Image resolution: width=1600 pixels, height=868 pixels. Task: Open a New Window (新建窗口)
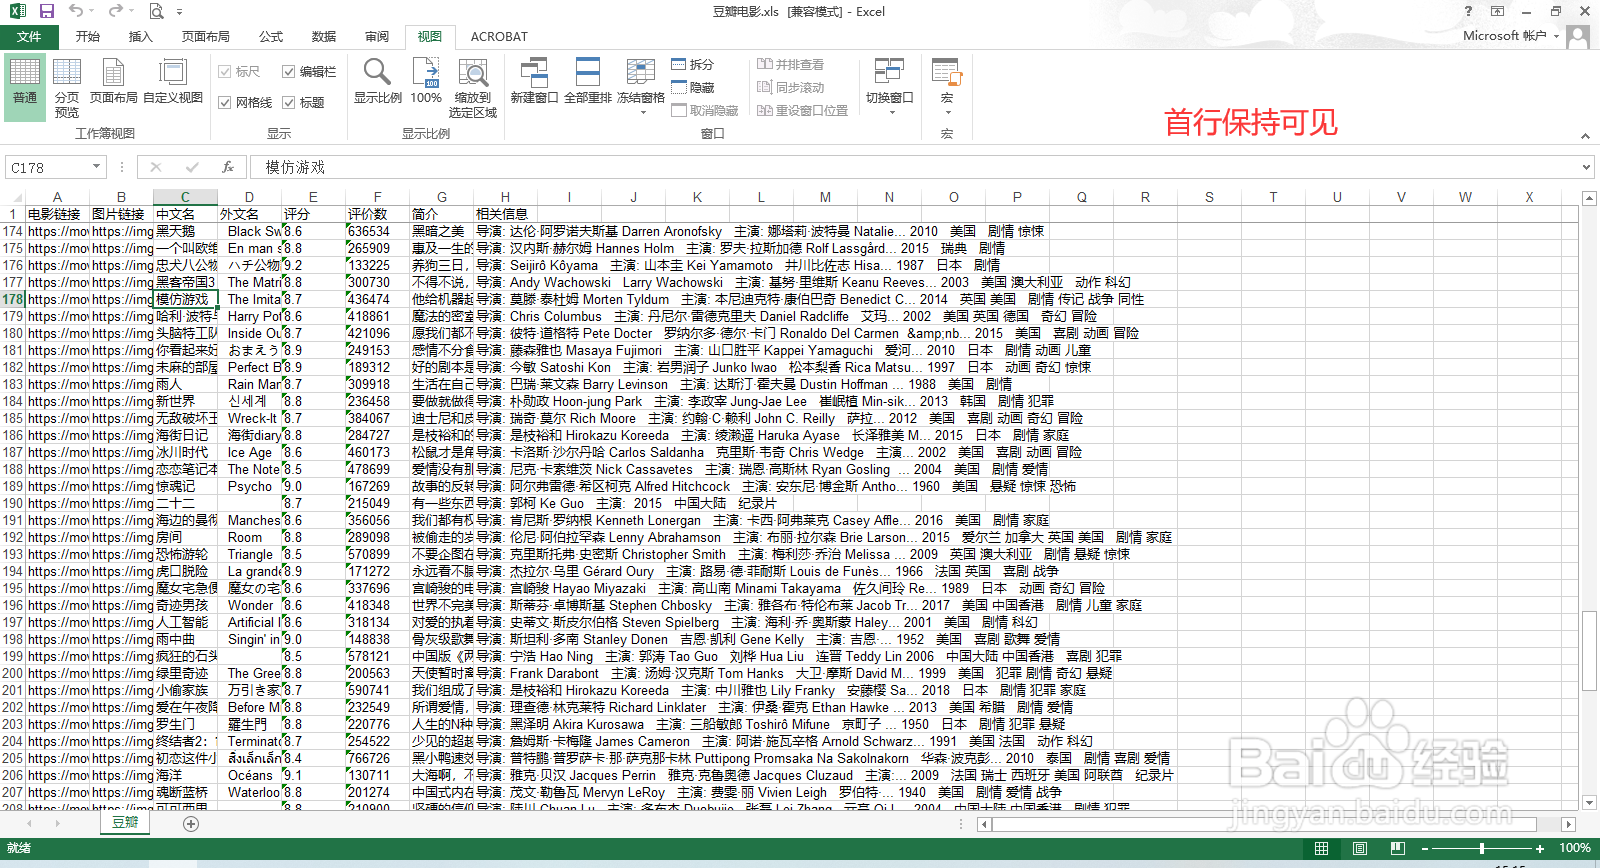click(x=534, y=80)
